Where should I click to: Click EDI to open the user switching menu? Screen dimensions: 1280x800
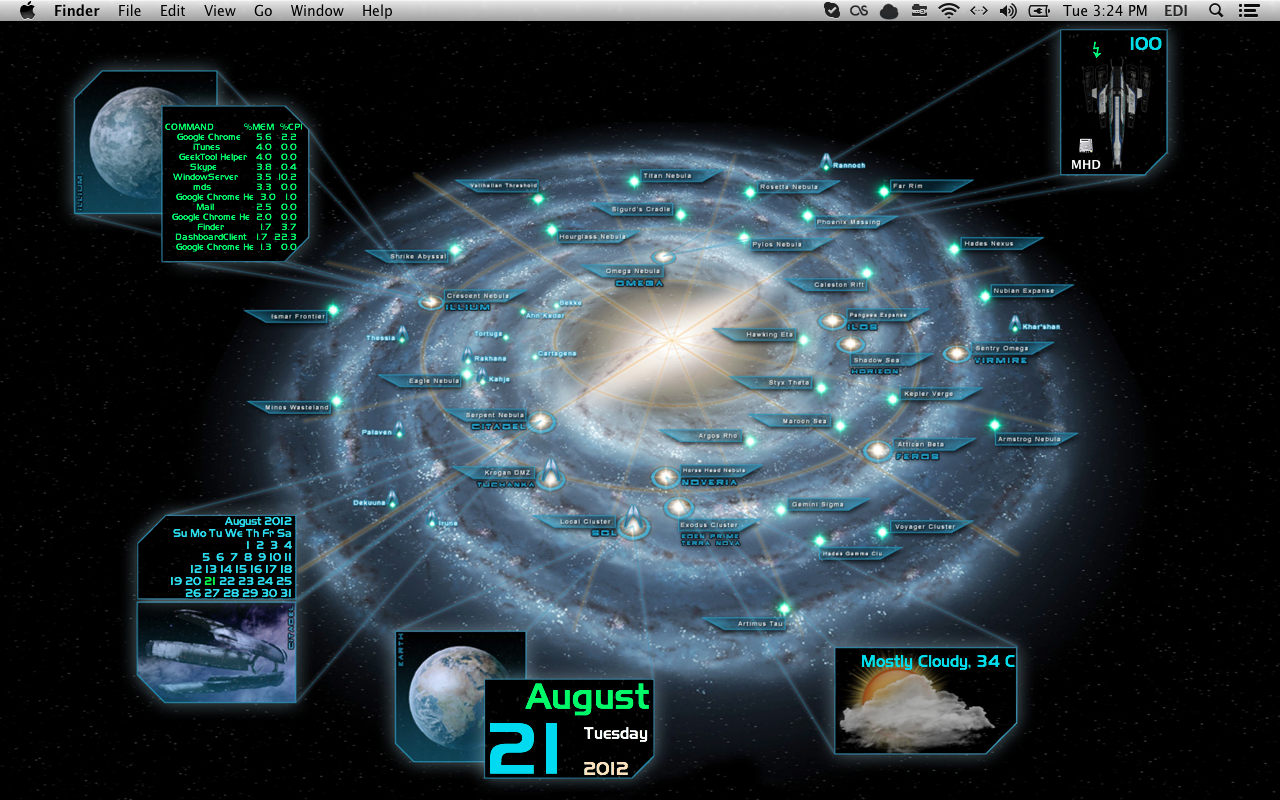point(1176,10)
